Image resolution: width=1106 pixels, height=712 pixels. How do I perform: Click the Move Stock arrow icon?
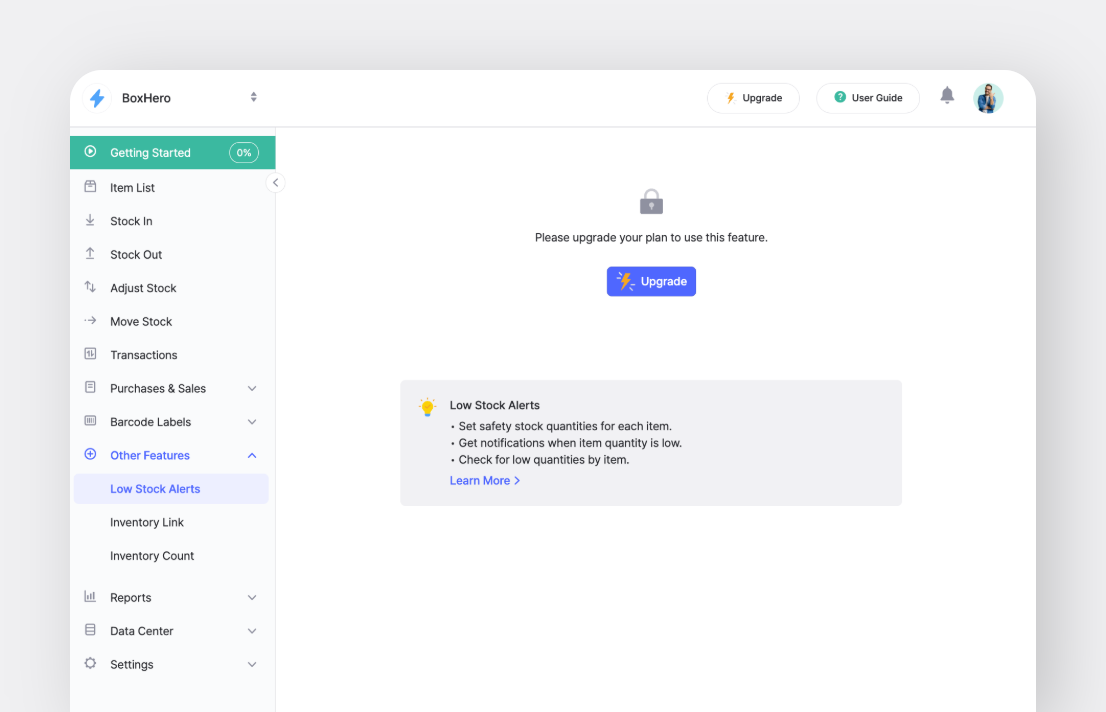(x=91, y=321)
